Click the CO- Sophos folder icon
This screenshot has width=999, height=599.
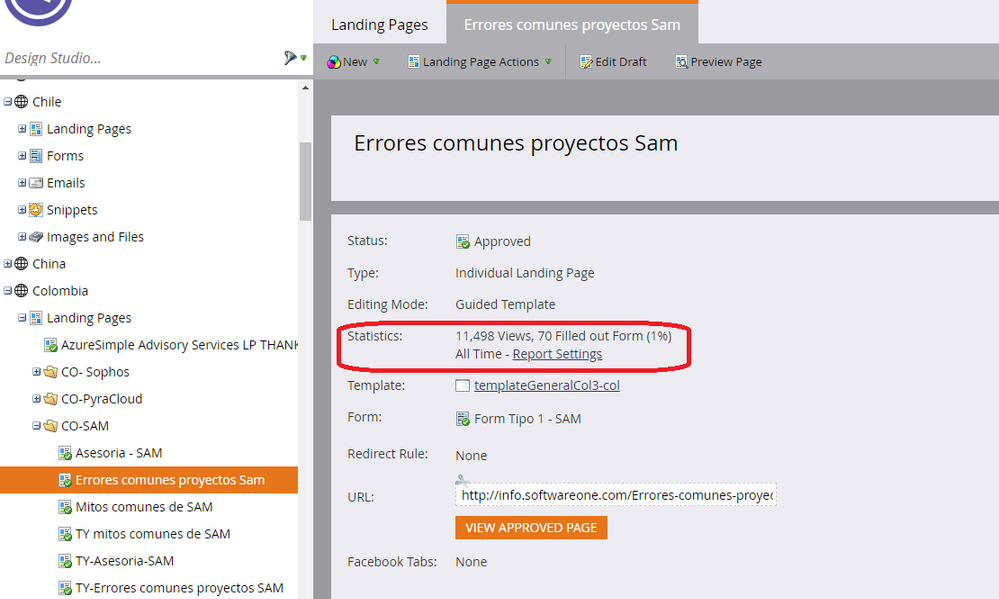pos(50,372)
